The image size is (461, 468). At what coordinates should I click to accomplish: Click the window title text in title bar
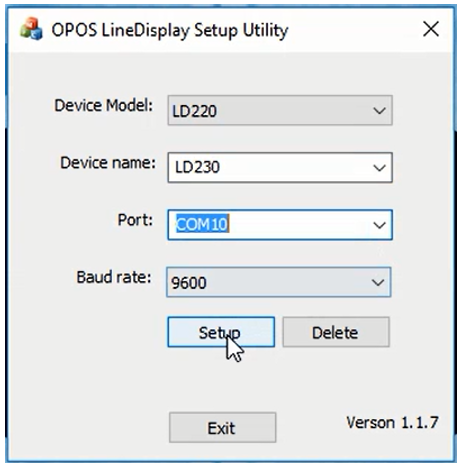pos(170,30)
